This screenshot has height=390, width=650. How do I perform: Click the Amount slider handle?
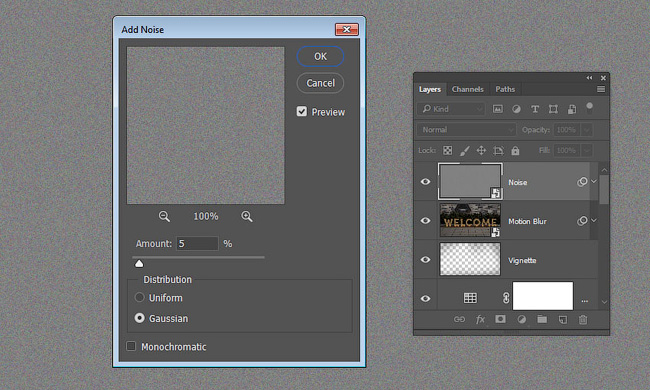click(x=139, y=264)
